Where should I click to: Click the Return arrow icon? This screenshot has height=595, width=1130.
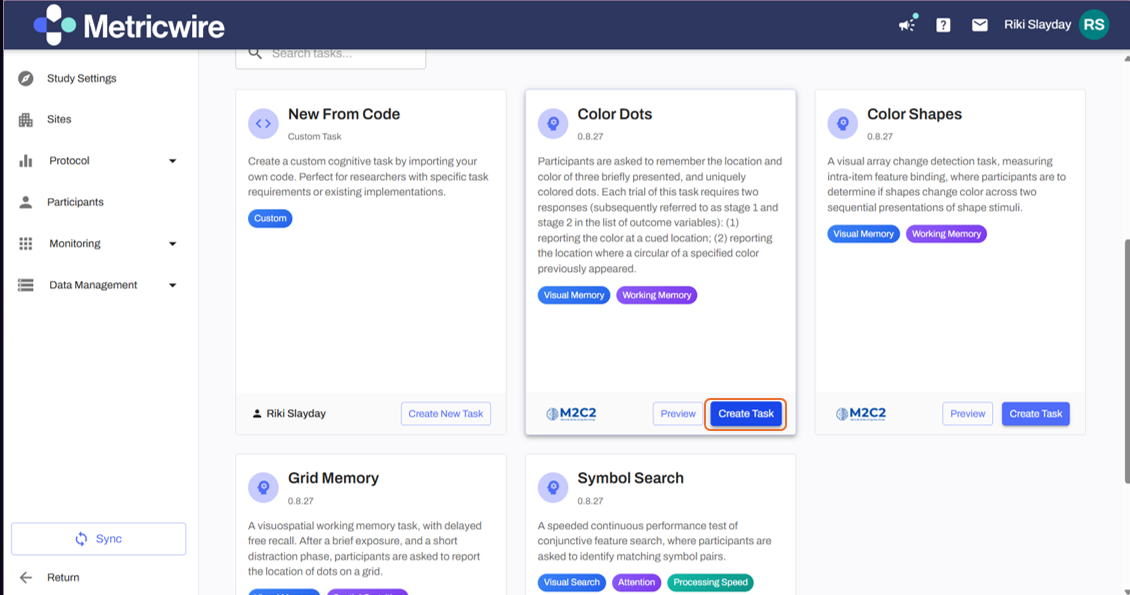coord(26,577)
